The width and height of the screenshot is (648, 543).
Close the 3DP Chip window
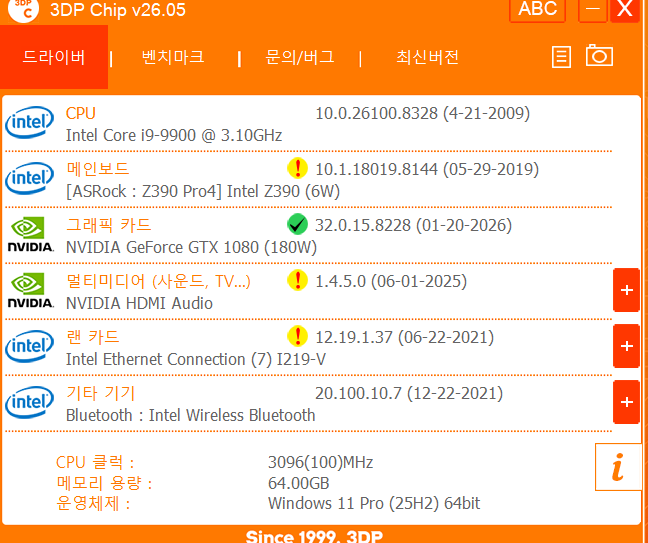click(x=625, y=10)
